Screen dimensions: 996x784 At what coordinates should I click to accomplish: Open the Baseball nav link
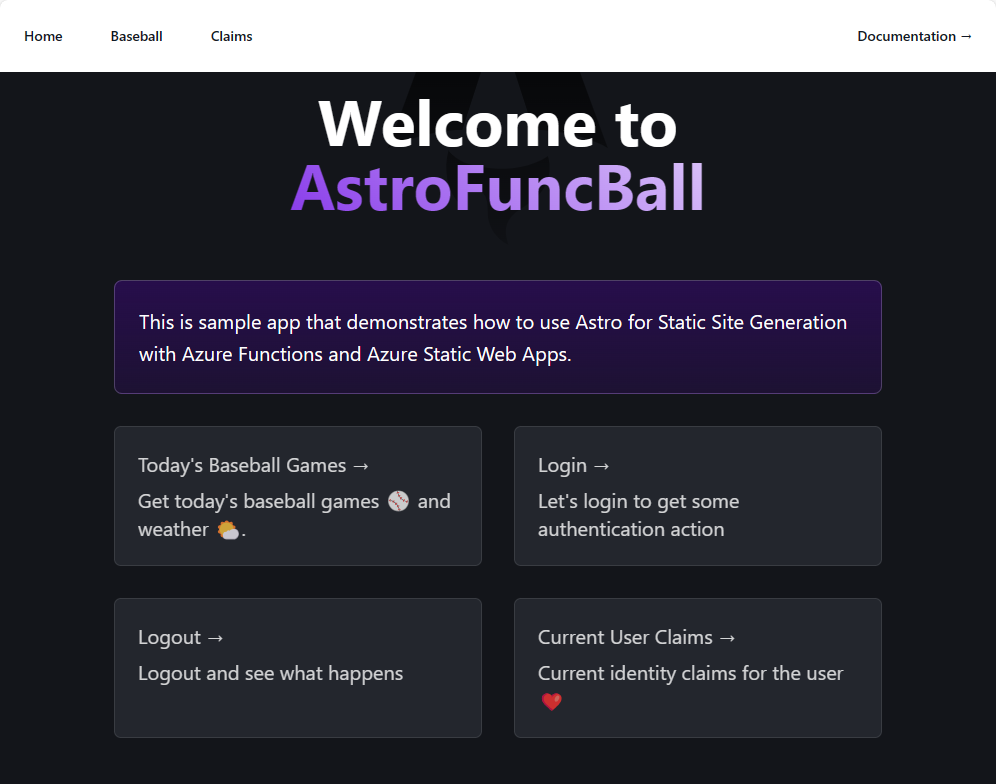(137, 36)
